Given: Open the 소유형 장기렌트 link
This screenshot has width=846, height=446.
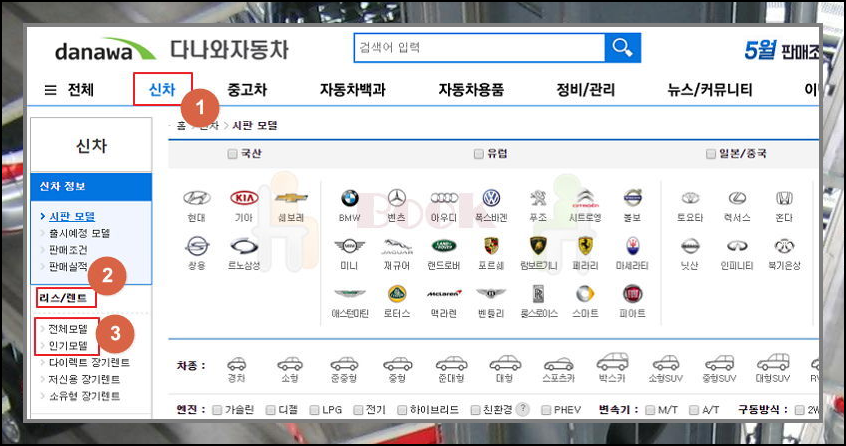Looking at the screenshot, I should click(84, 396).
